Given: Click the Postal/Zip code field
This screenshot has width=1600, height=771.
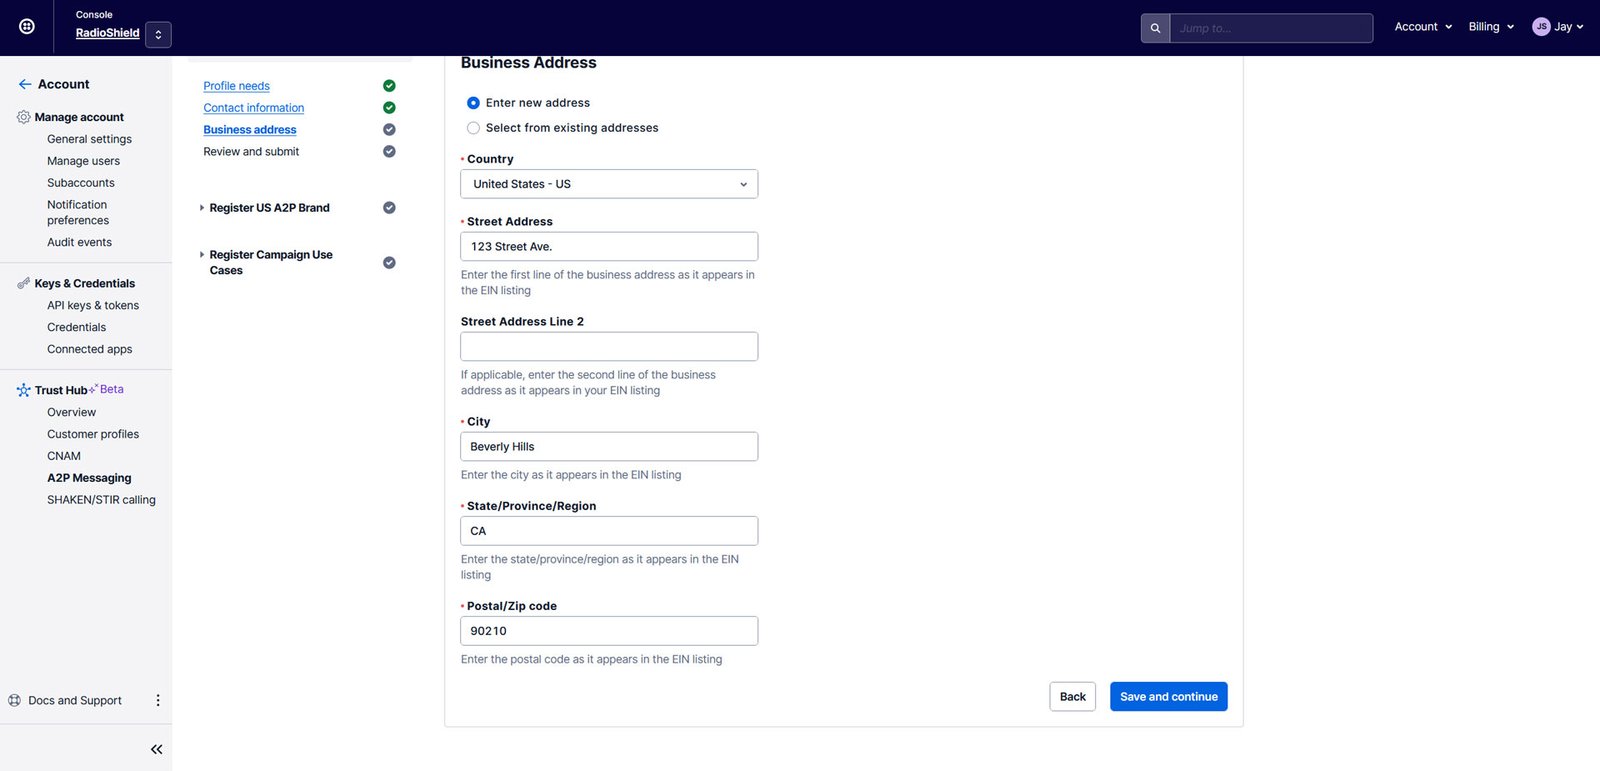Looking at the screenshot, I should click(x=609, y=631).
